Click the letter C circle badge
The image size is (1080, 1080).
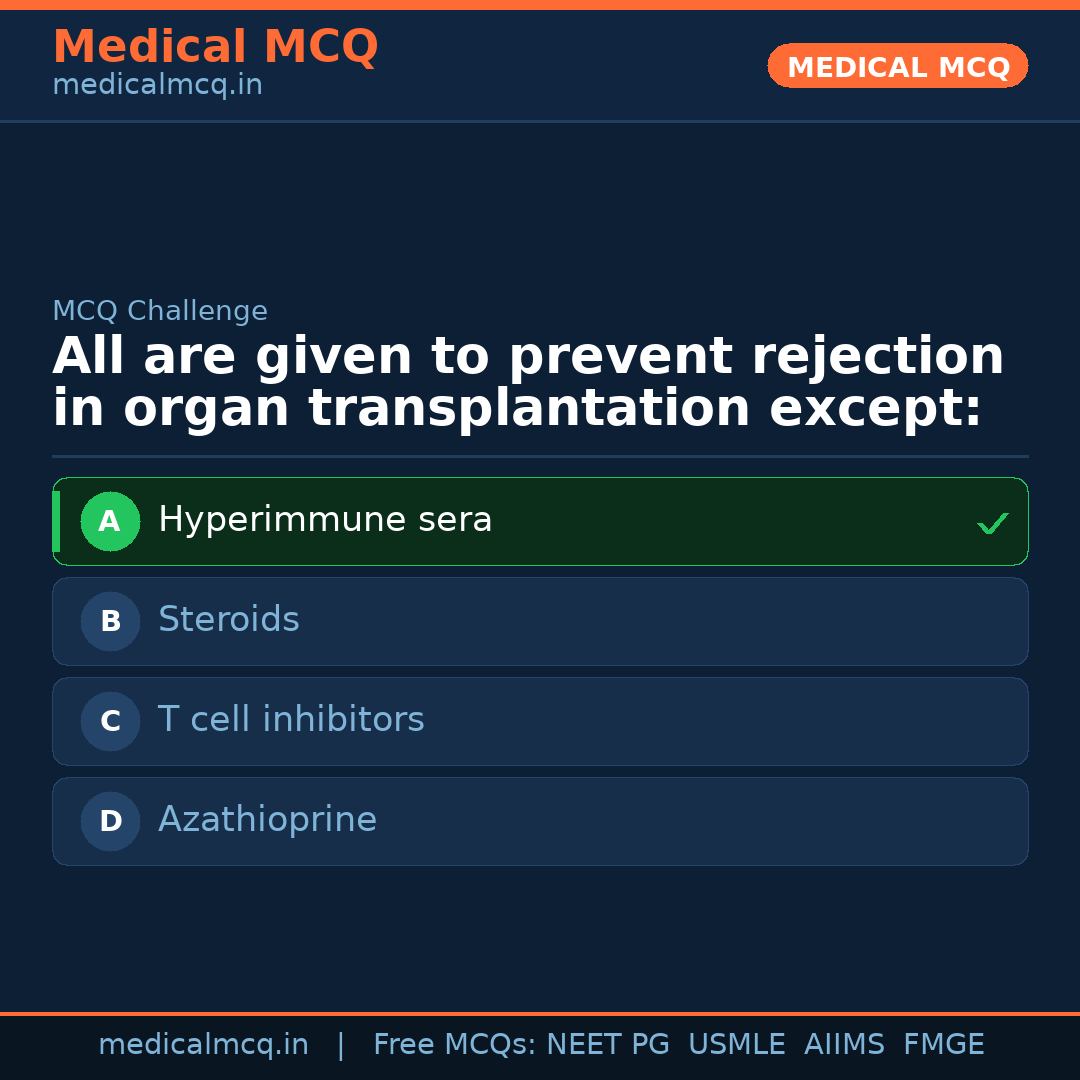point(110,721)
